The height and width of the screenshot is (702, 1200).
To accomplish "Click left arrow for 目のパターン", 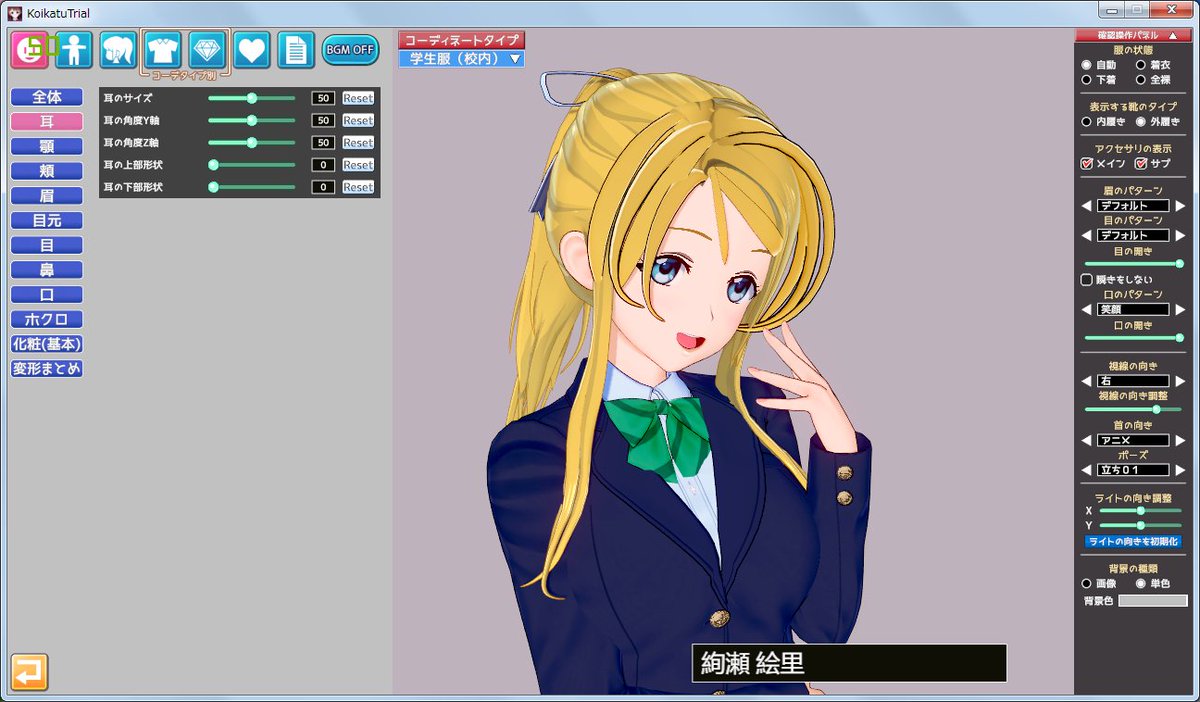I will click(x=1086, y=235).
